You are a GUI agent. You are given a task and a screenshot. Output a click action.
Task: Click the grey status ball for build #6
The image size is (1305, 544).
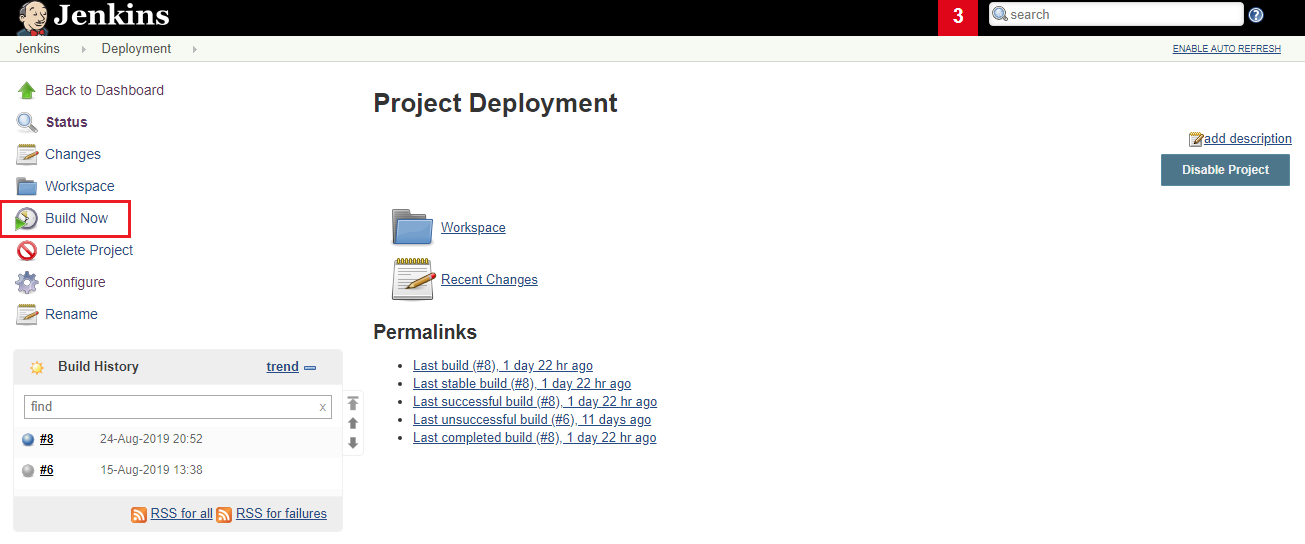pos(28,470)
